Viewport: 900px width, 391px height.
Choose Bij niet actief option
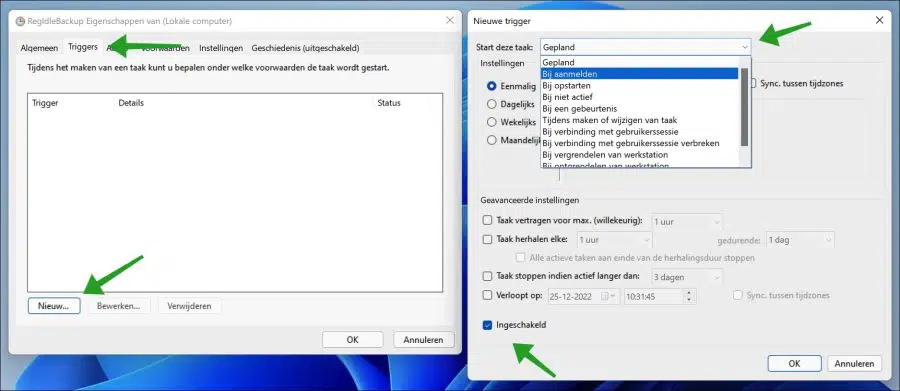(639, 96)
